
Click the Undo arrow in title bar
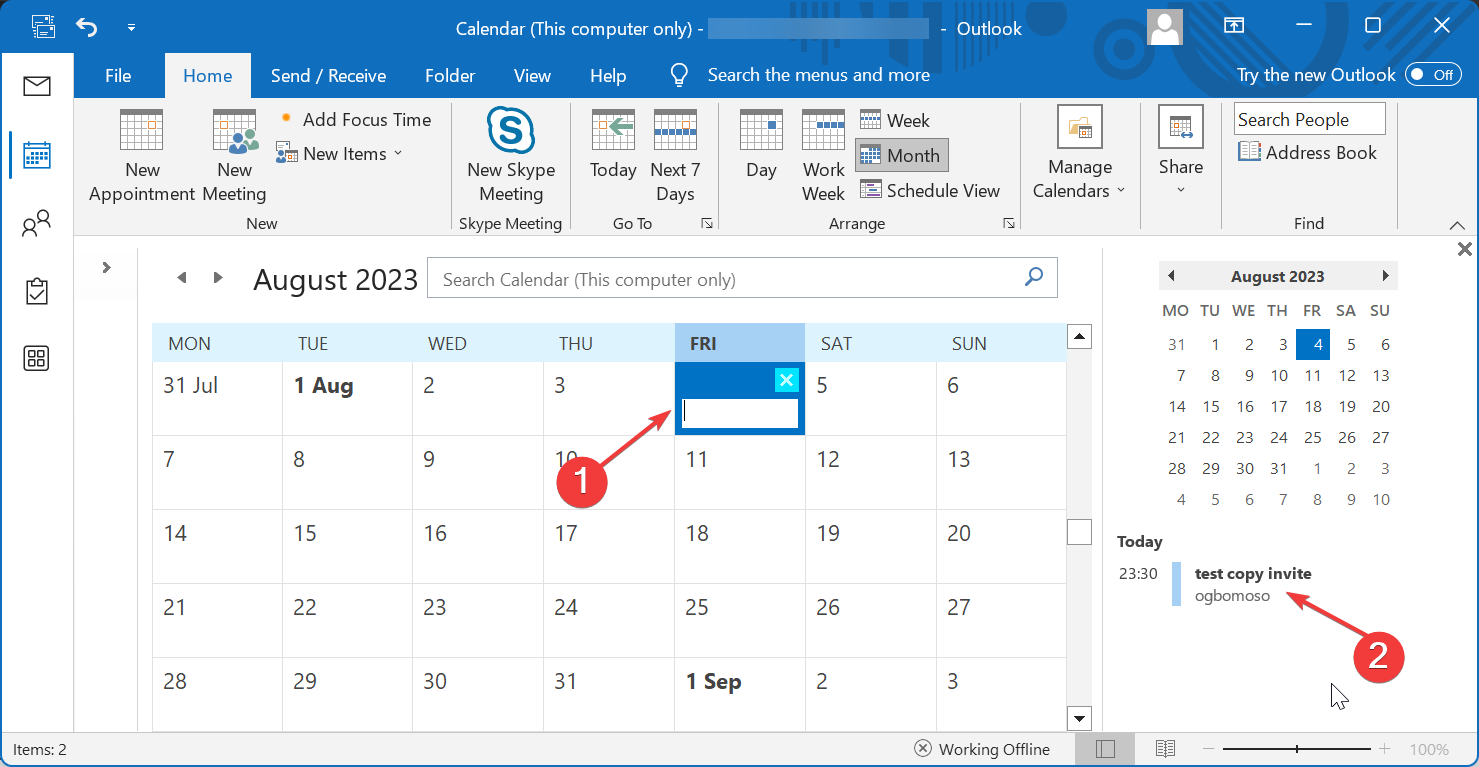88,27
